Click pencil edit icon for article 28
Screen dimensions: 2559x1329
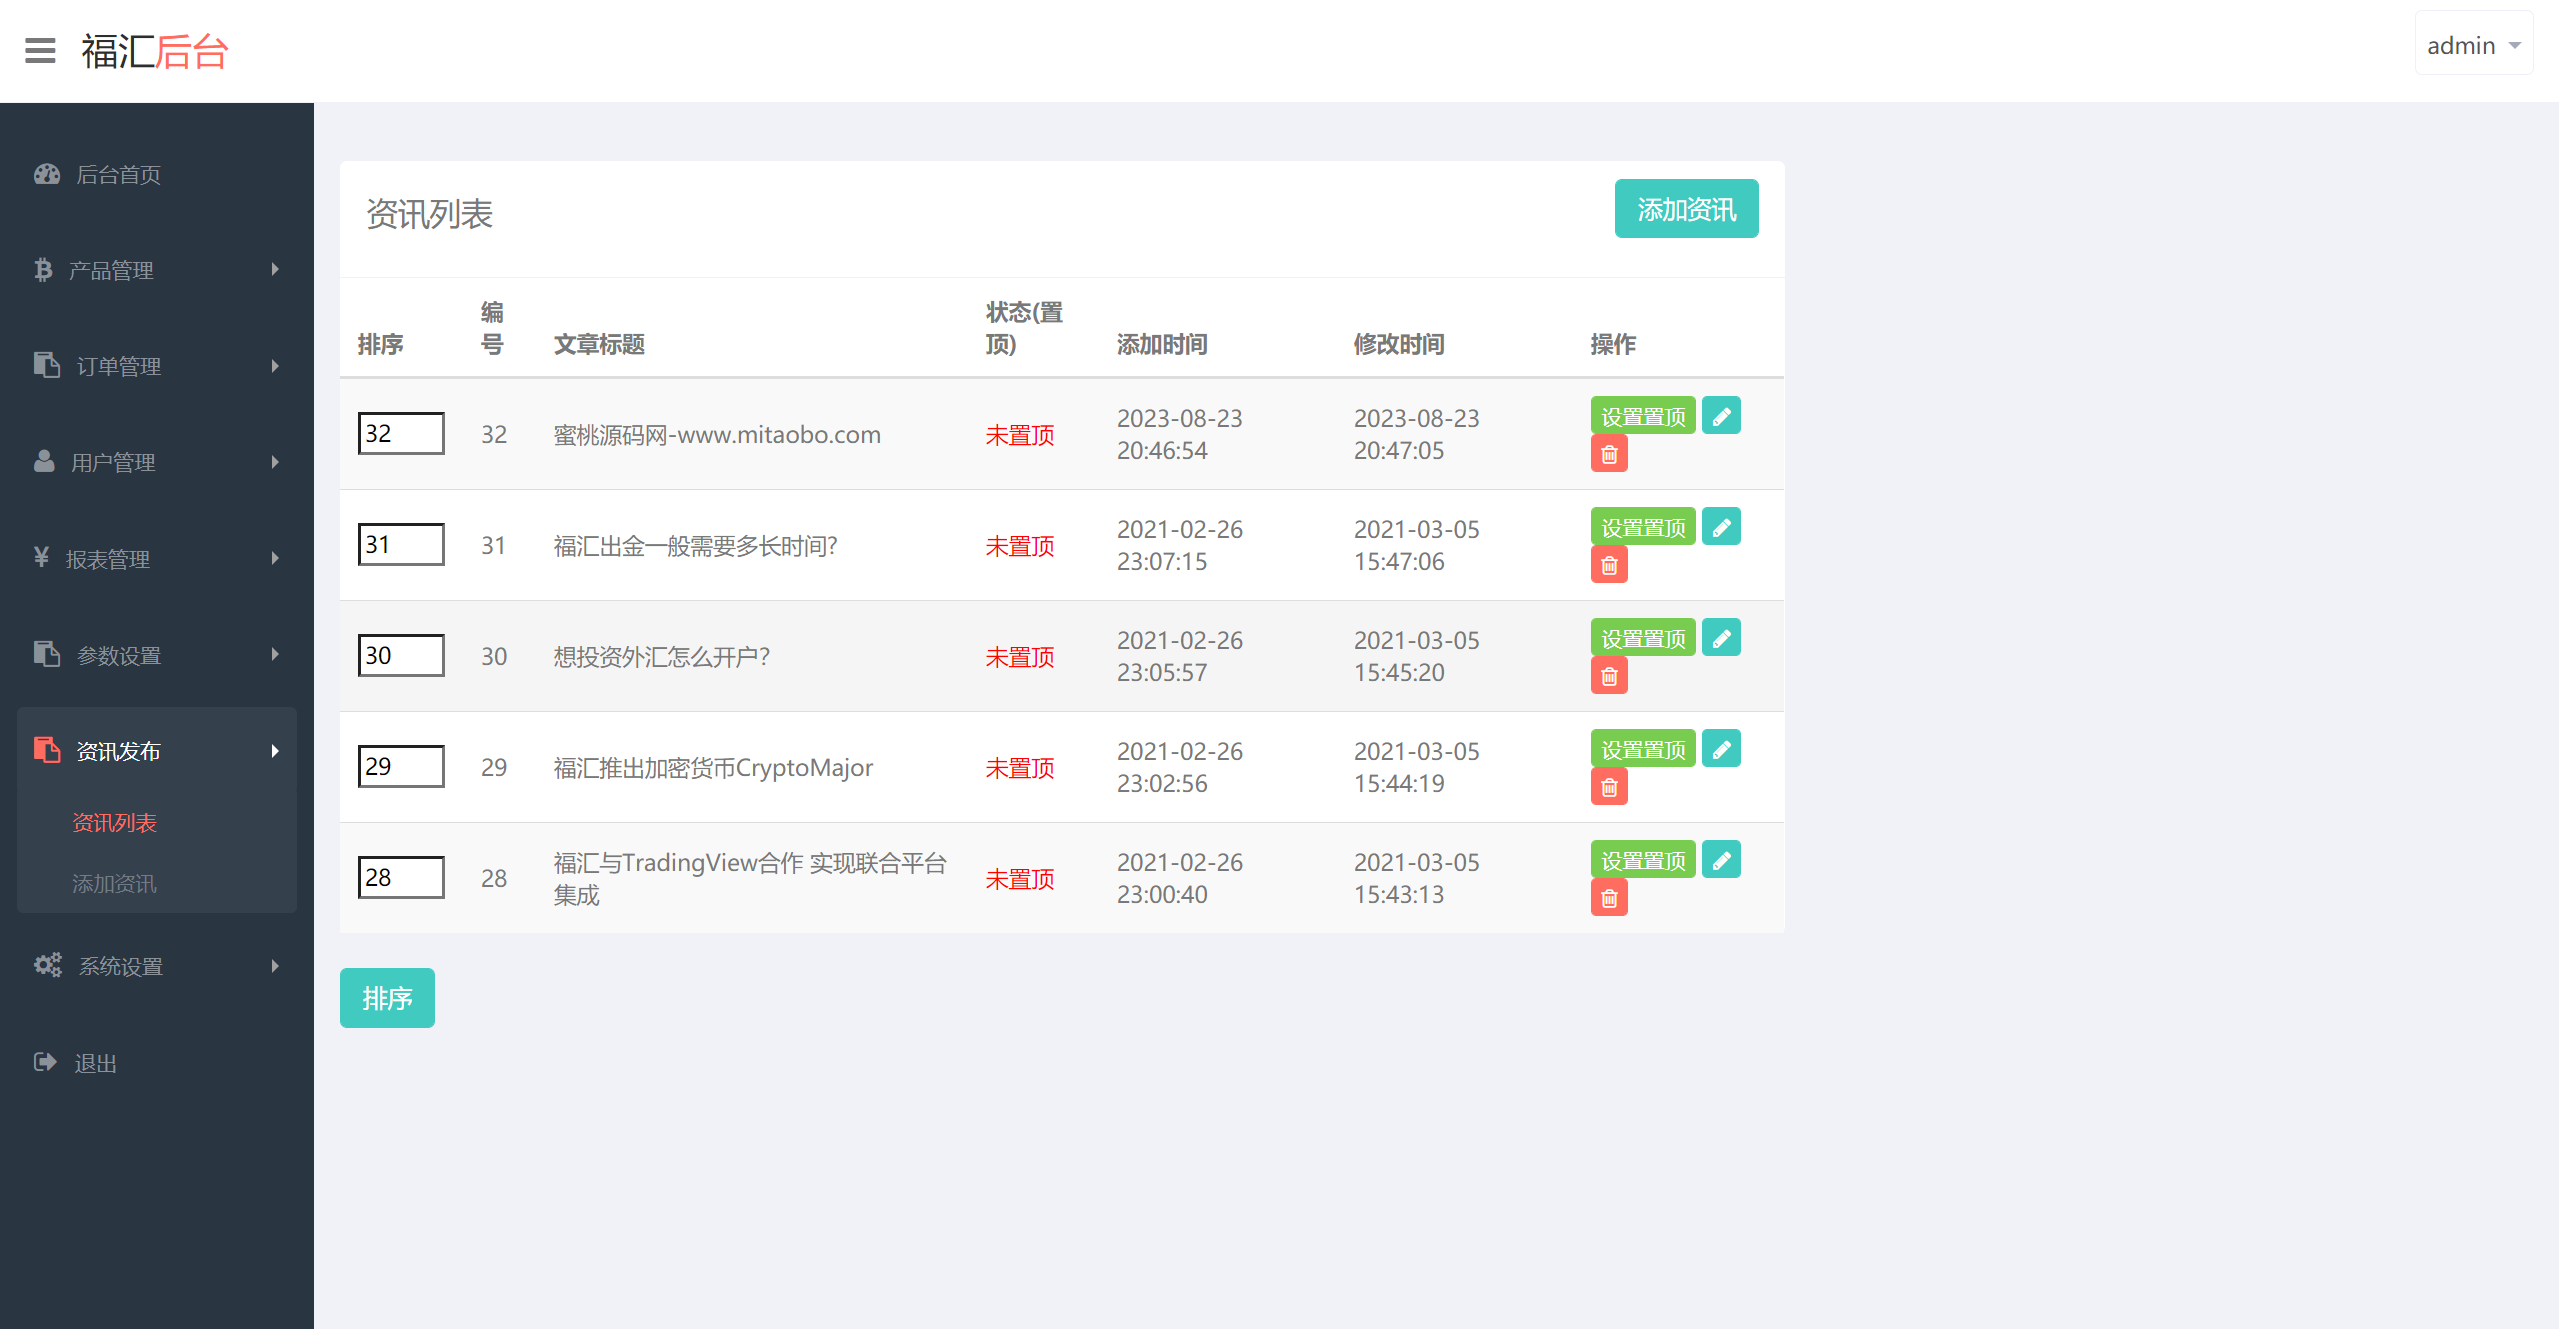coord(1720,860)
